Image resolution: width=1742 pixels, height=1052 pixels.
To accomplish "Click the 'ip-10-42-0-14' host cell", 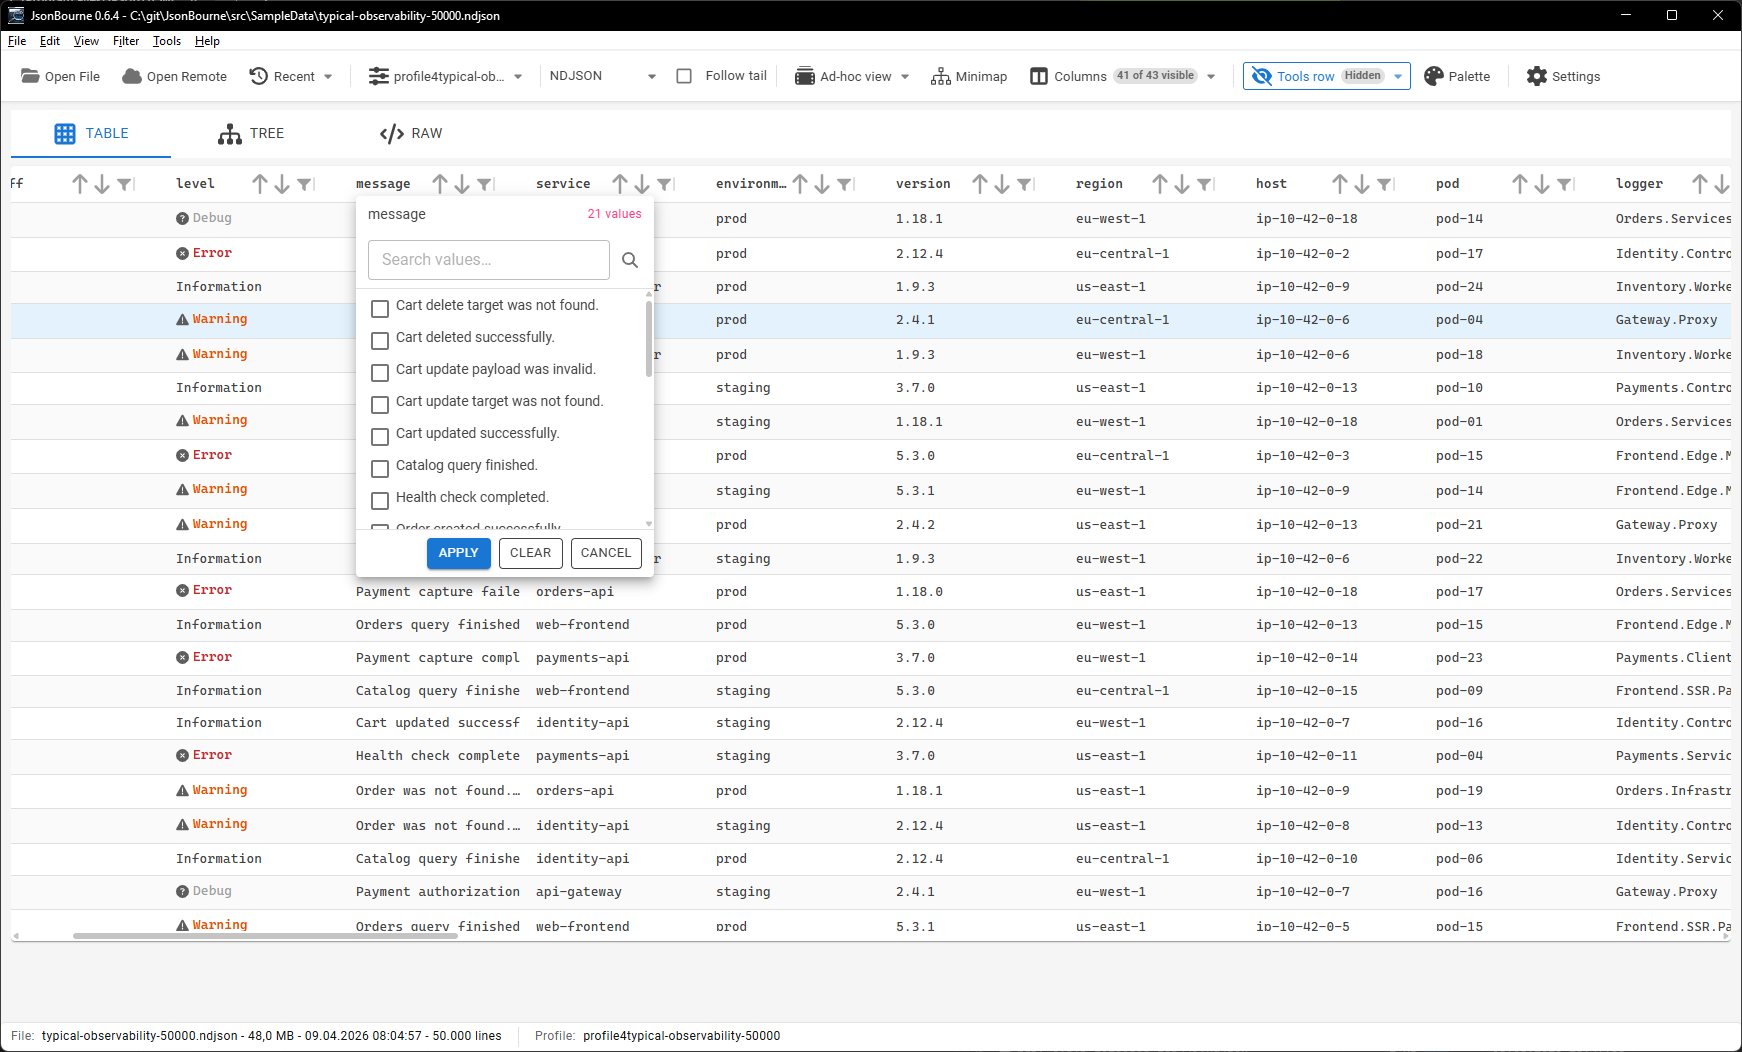I will 1307,658.
